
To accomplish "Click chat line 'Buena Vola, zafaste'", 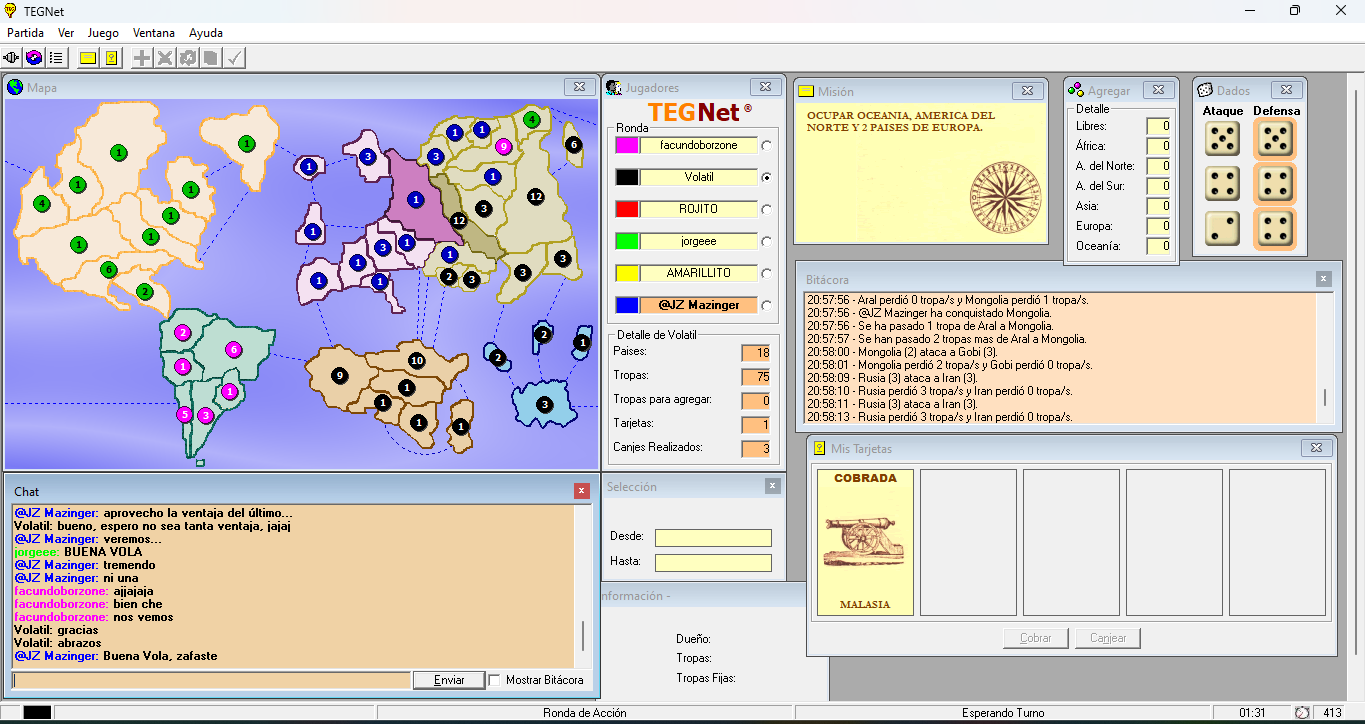I will [x=160, y=657].
